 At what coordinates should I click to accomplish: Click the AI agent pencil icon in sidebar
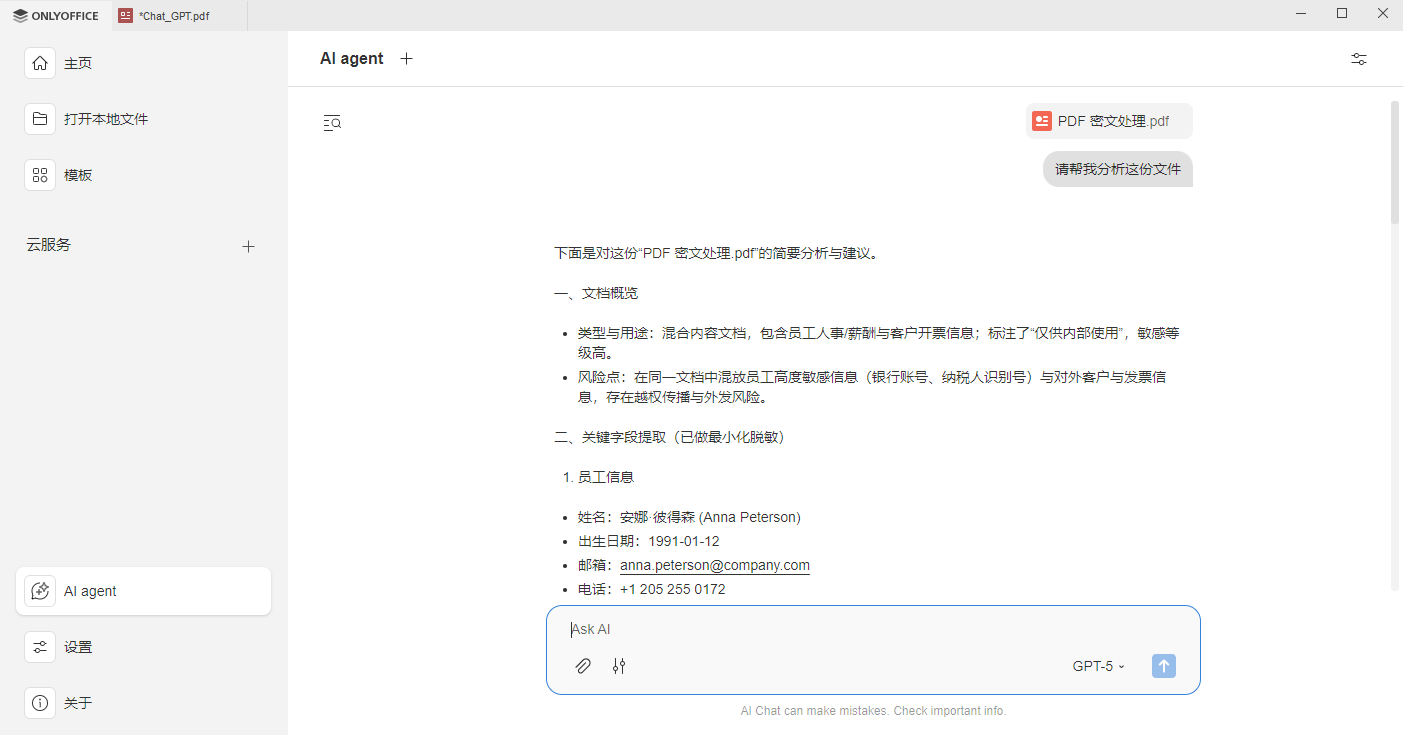(40, 590)
